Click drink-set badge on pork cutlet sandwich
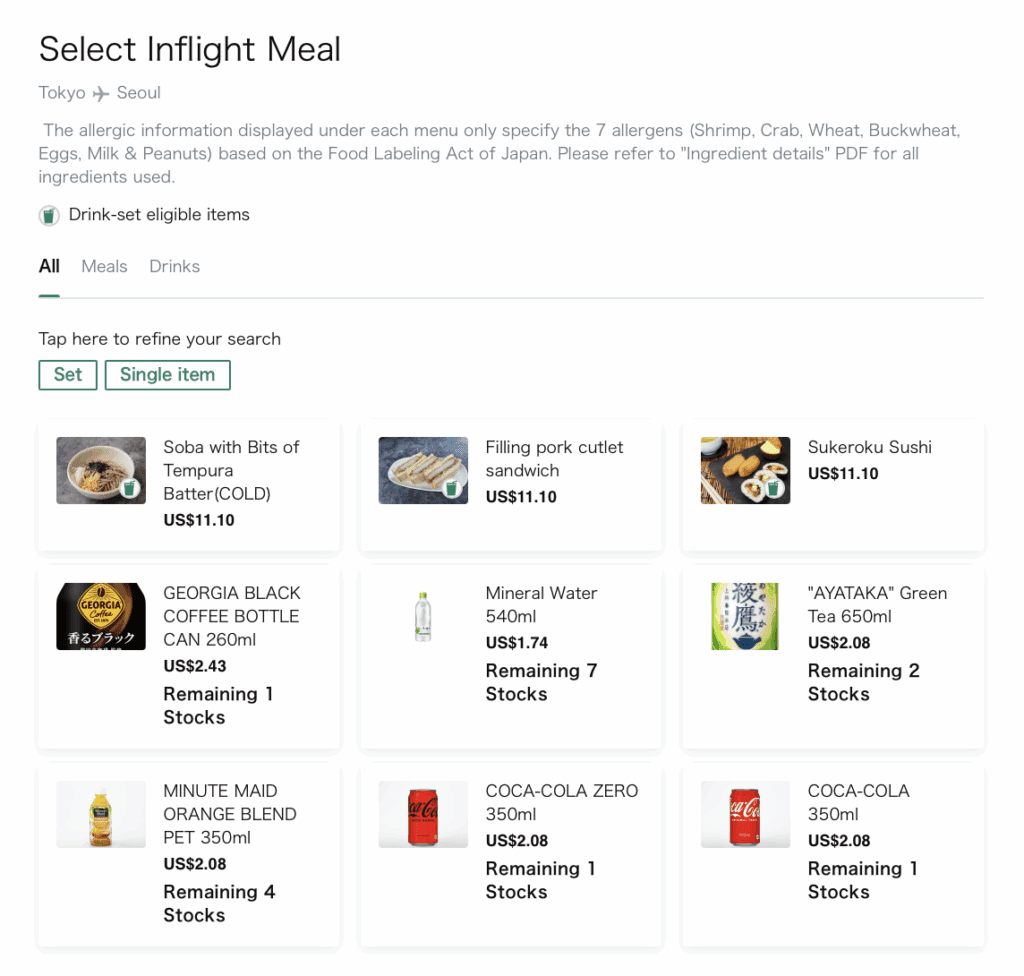Image resolution: width=1024 pixels, height=976 pixels. click(x=451, y=489)
